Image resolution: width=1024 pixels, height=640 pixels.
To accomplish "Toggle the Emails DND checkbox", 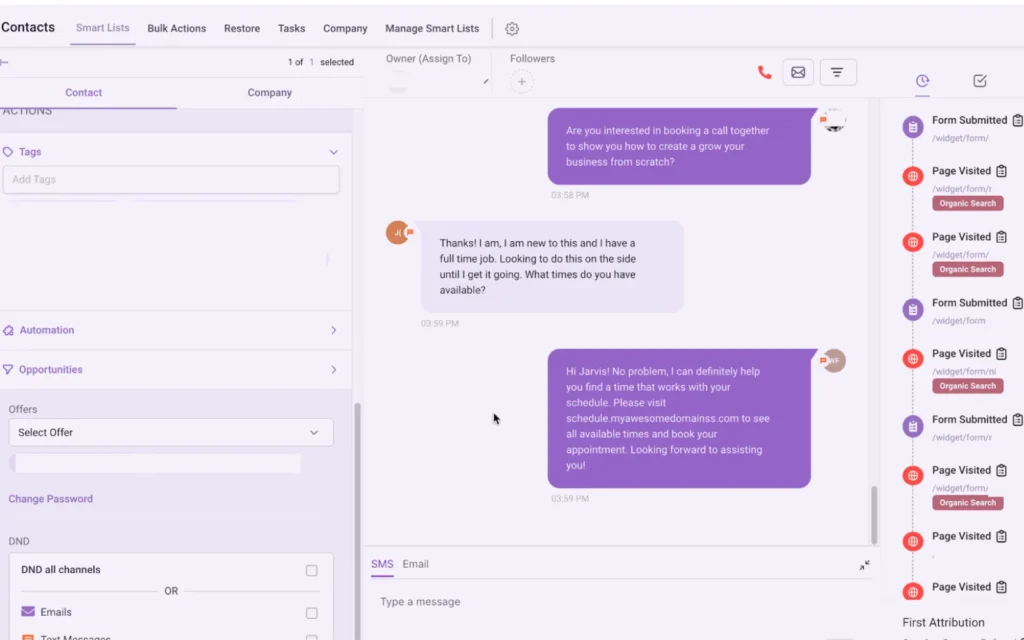I will [x=312, y=613].
